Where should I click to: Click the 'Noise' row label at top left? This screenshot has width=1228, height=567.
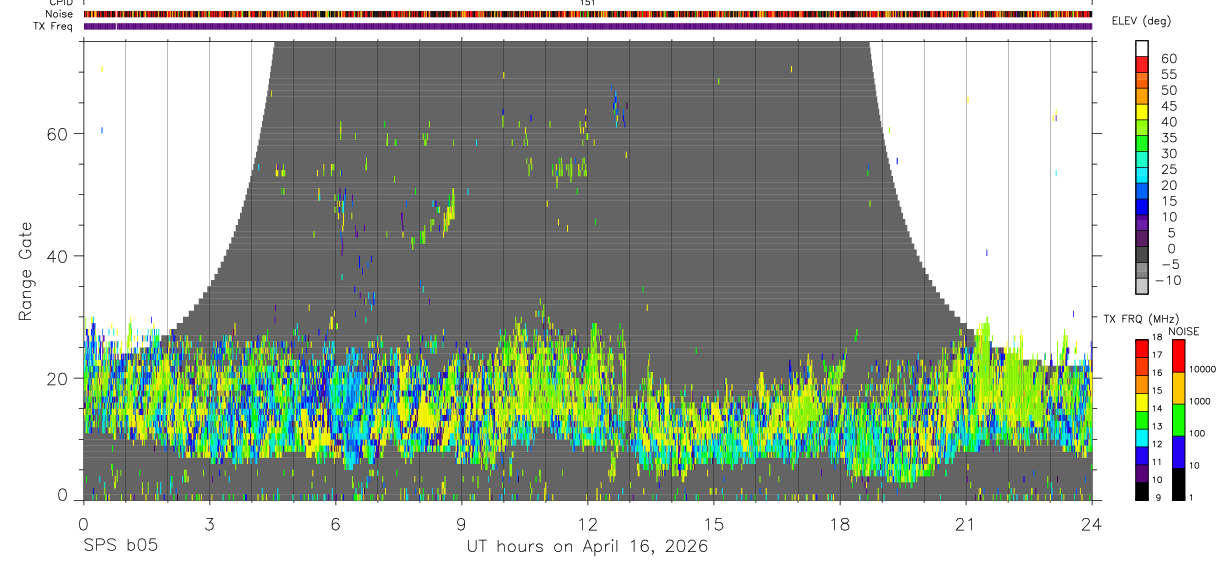tap(59, 14)
